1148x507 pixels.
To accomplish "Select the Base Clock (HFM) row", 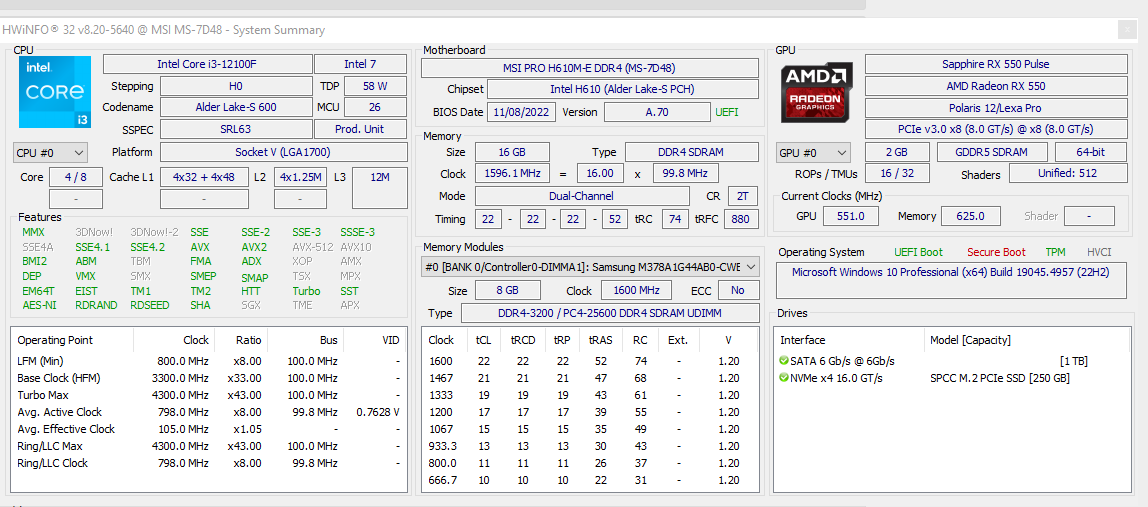I will tap(209, 378).
